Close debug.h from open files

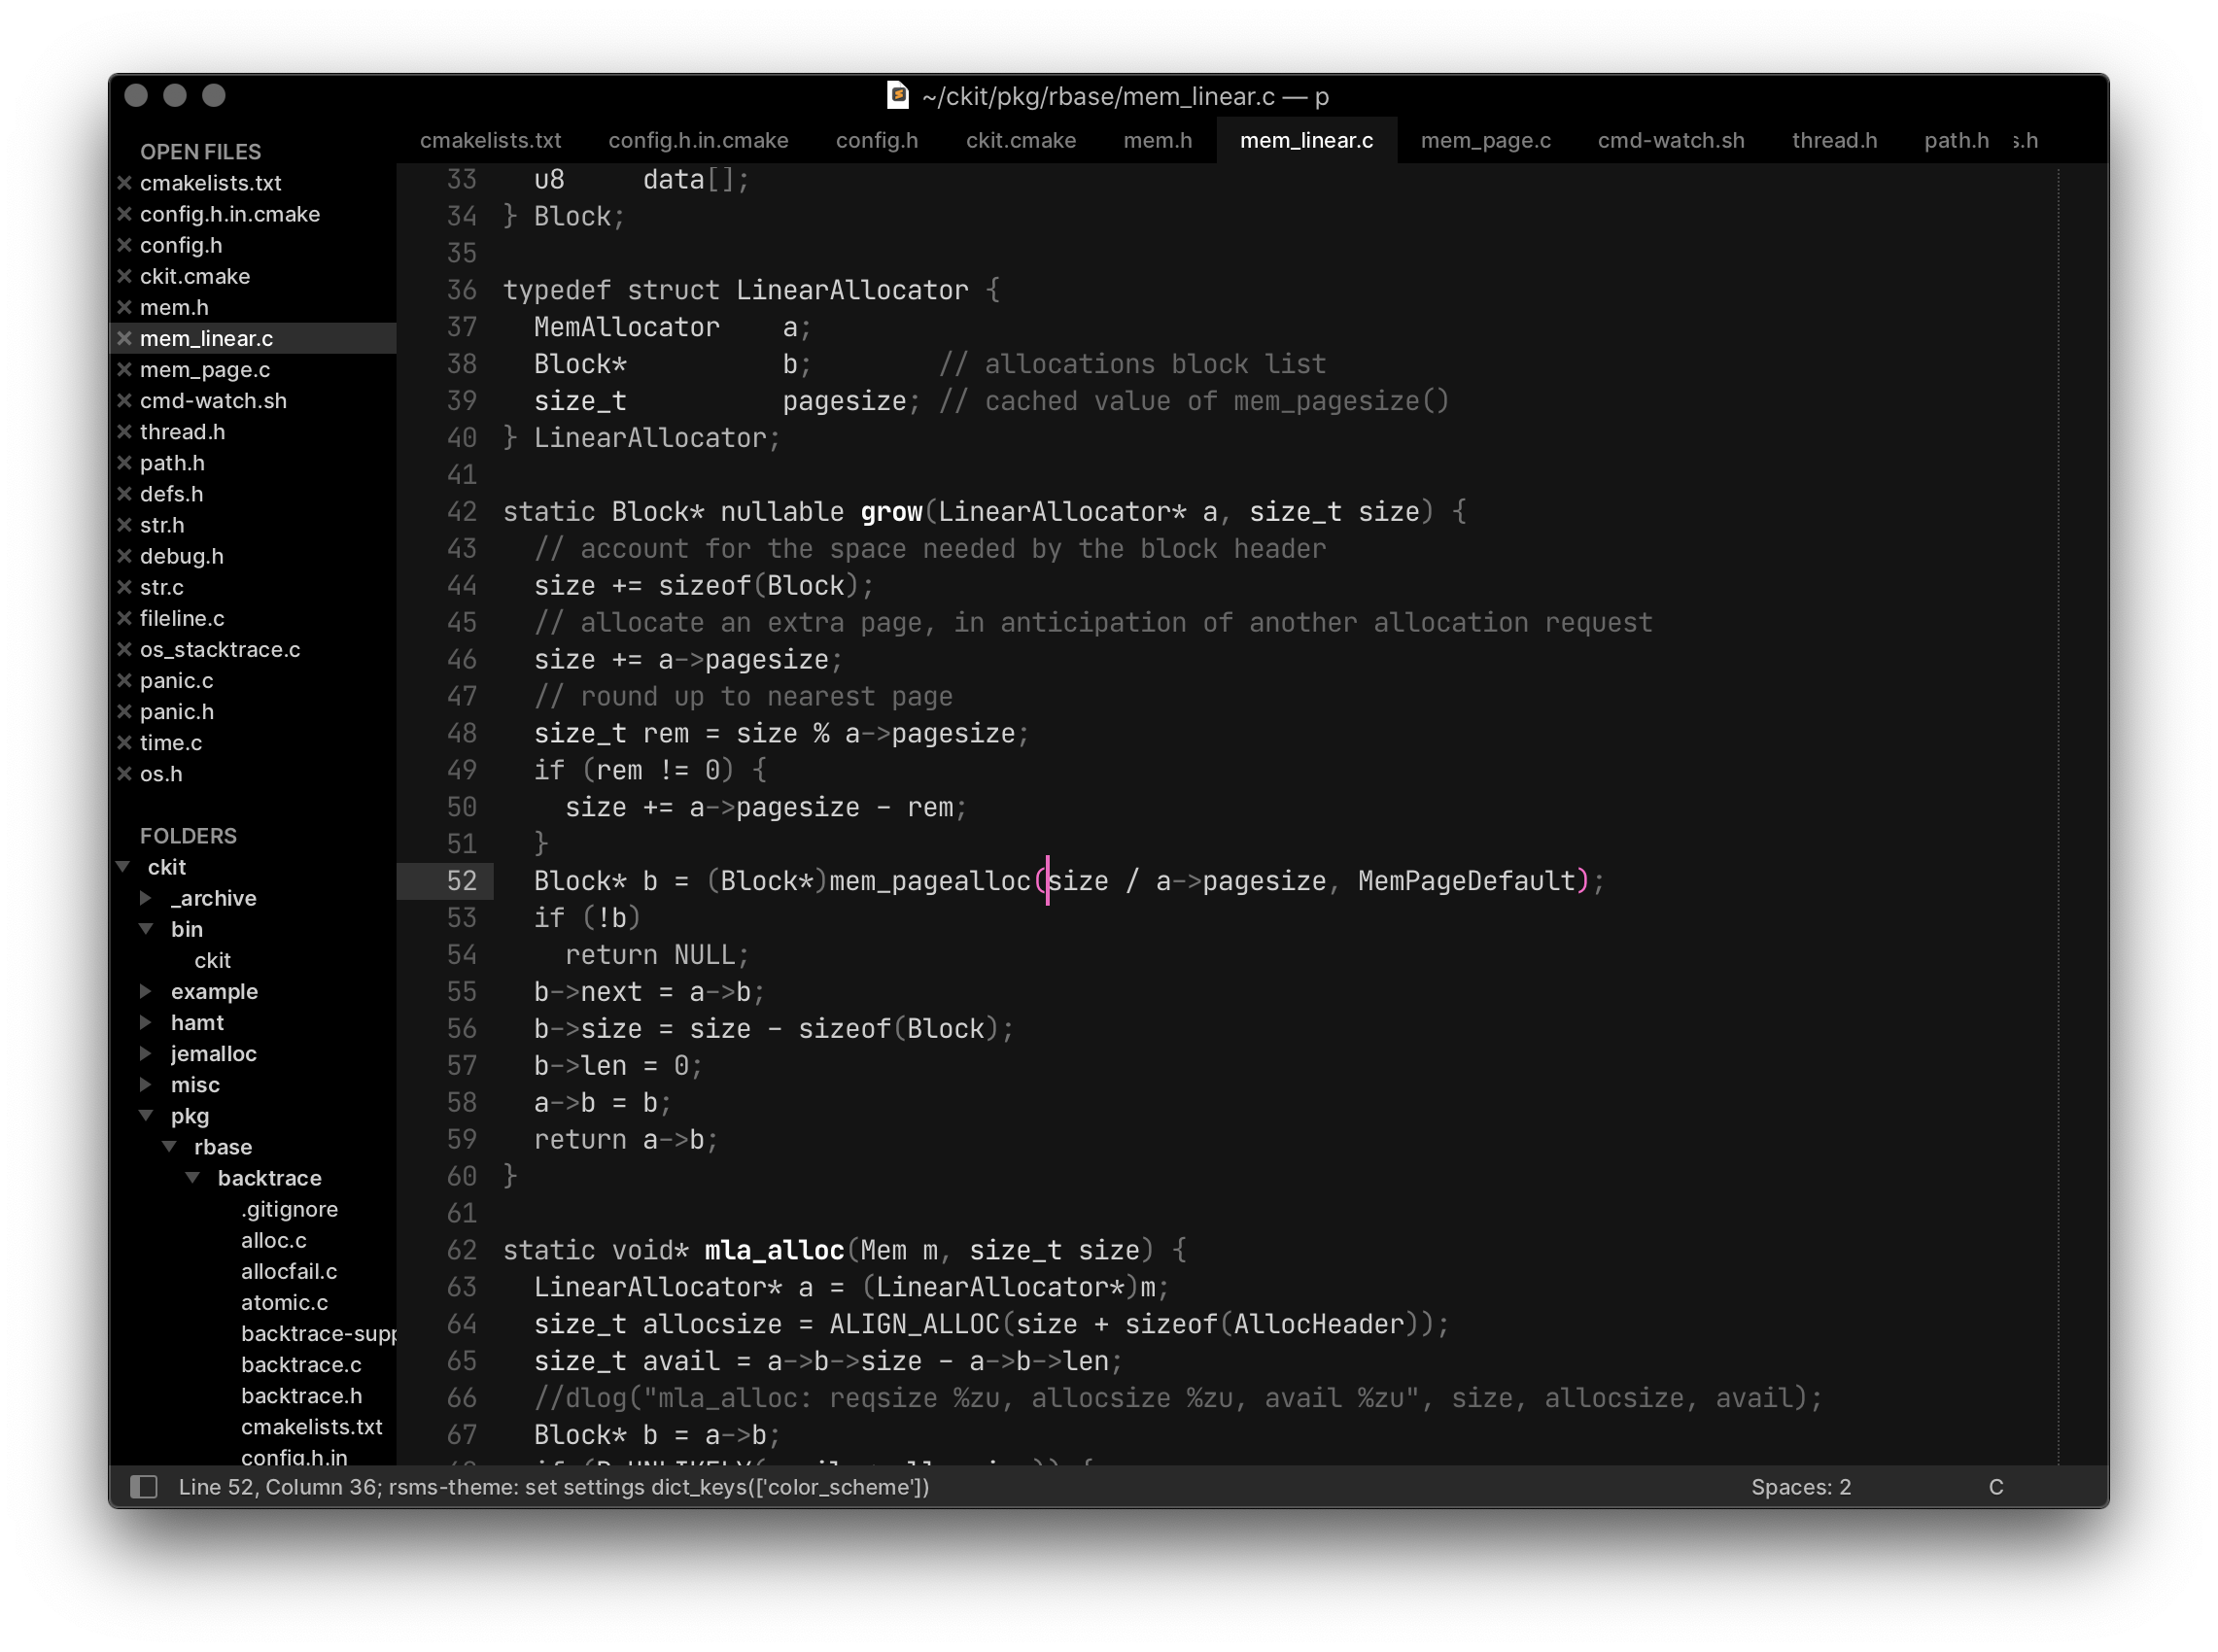(125, 556)
